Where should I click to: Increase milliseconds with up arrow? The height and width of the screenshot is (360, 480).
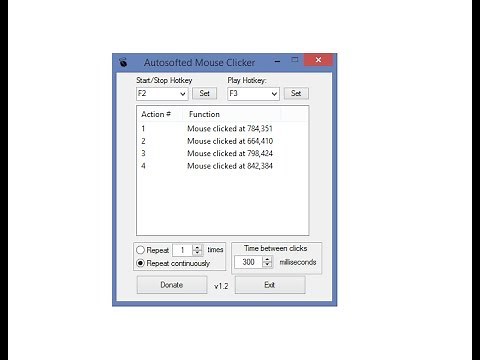(x=267, y=259)
